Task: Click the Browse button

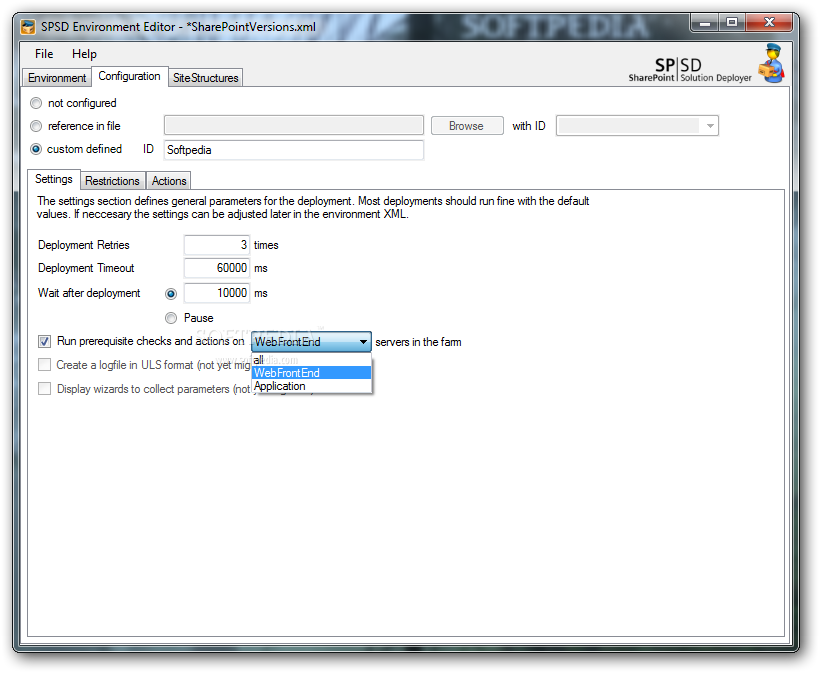Action: [466, 126]
